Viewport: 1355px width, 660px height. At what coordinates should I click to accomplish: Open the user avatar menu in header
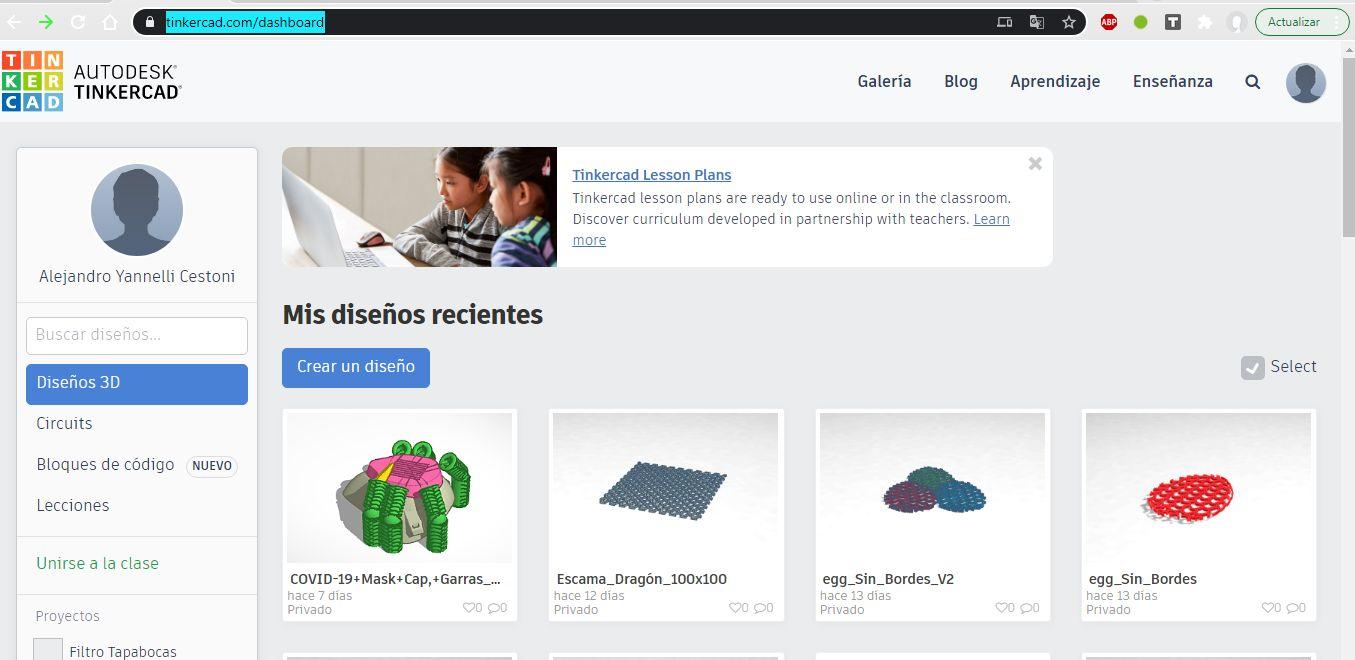tap(1305, 83)
